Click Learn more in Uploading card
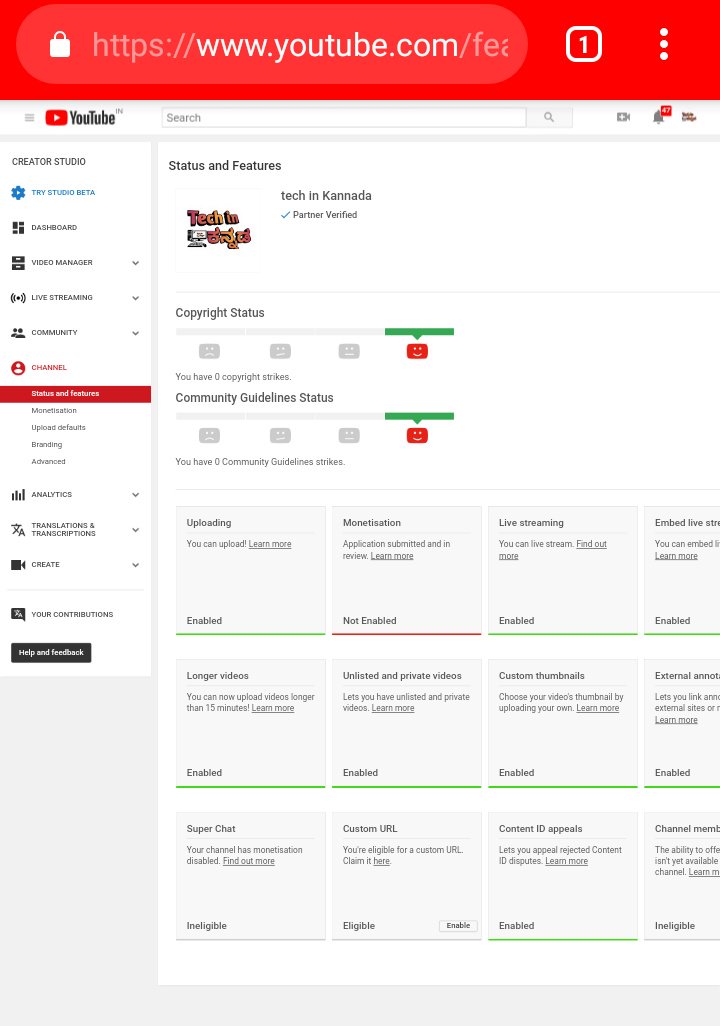 270,544
